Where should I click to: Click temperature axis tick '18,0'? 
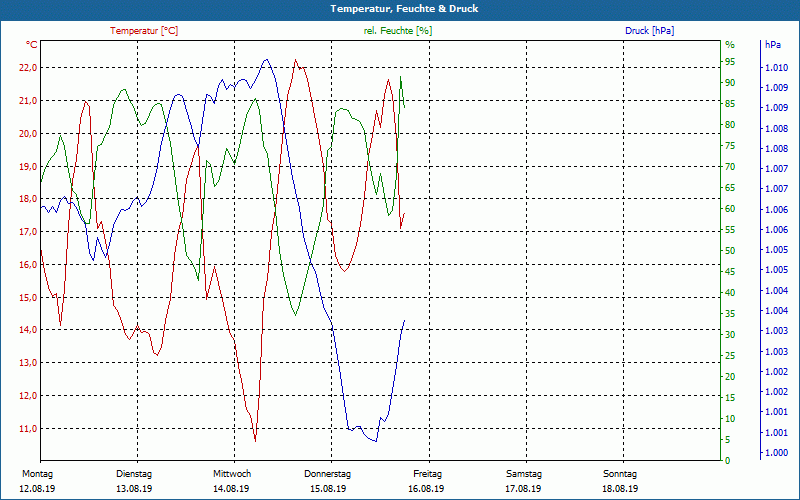tap(29, 199)
